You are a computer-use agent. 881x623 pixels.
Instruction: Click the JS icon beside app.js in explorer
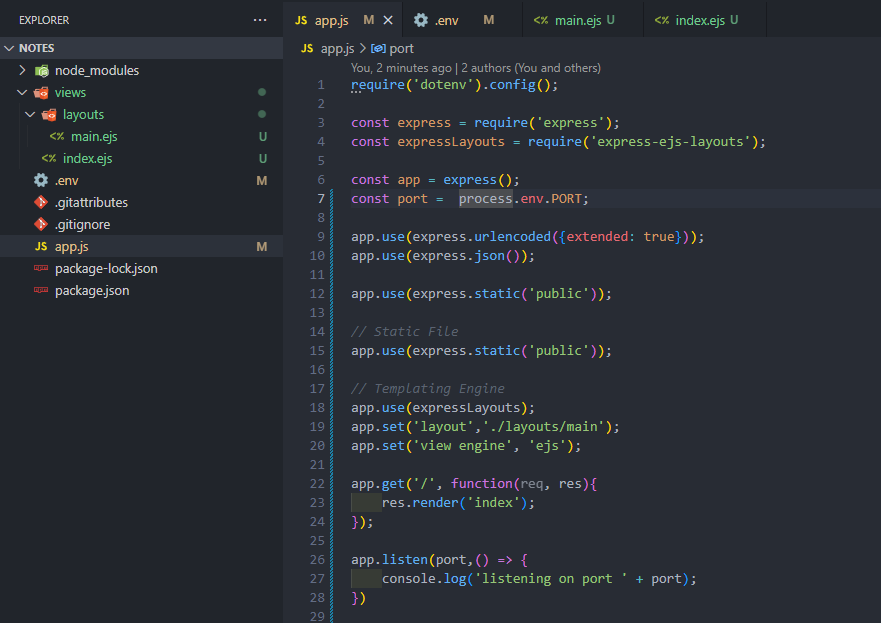click(41, 247)
